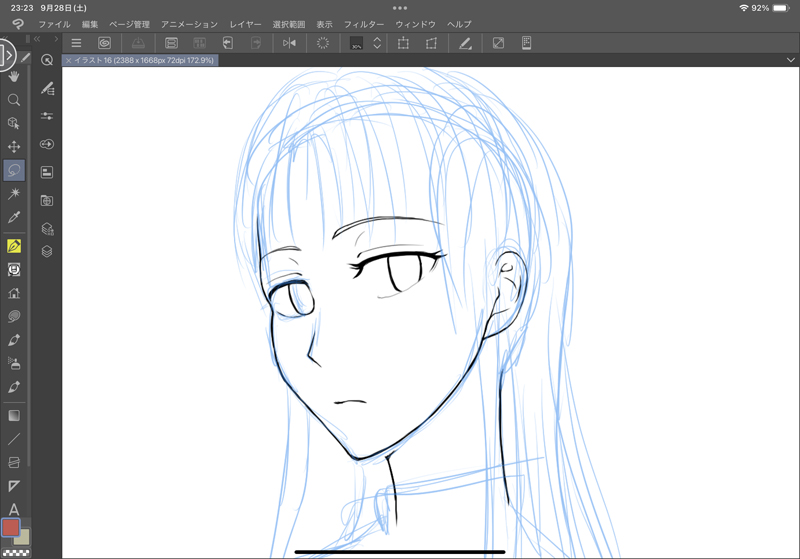This screenshot has width=800, height=559.
Task: Select the Text tool
Action: point(14,510)
